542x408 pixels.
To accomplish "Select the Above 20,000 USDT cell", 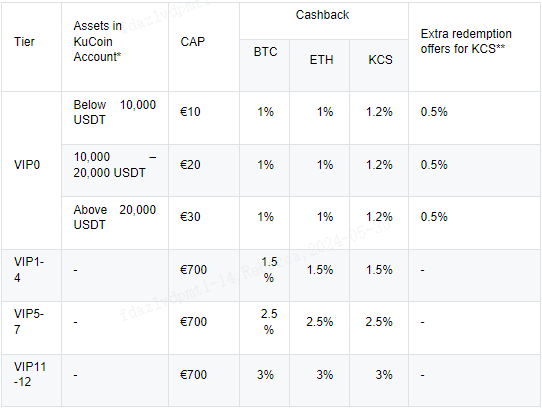I will 115,223.
